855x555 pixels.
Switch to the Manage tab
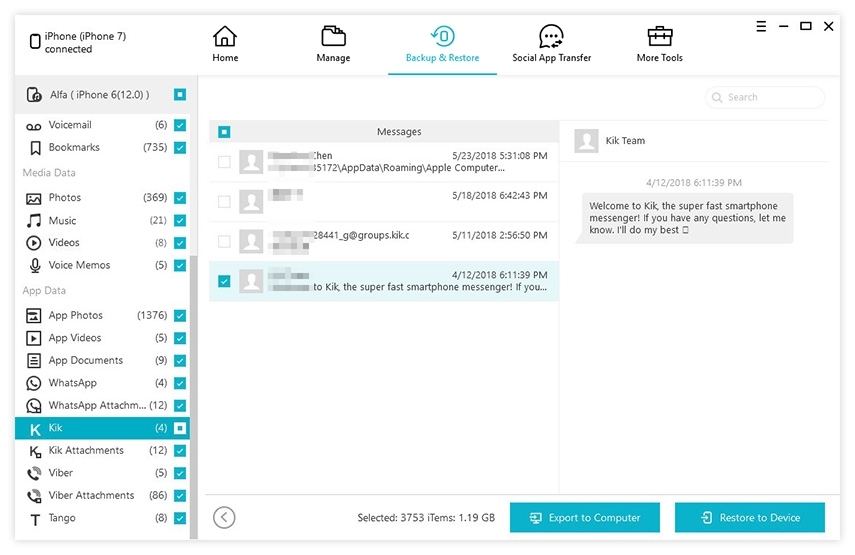tap(333, 44)
